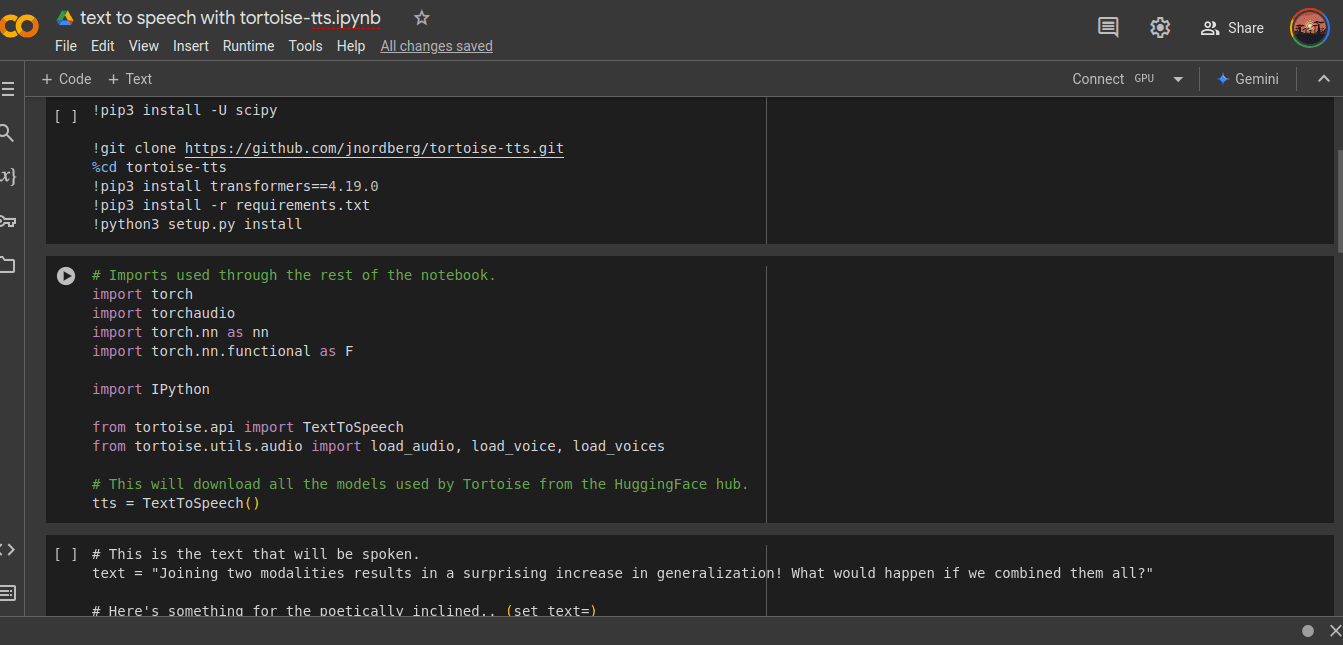Viewport: 1343px width, 645px height.
Task: Open the Tools menu
Action: click(x=305, y=46)
